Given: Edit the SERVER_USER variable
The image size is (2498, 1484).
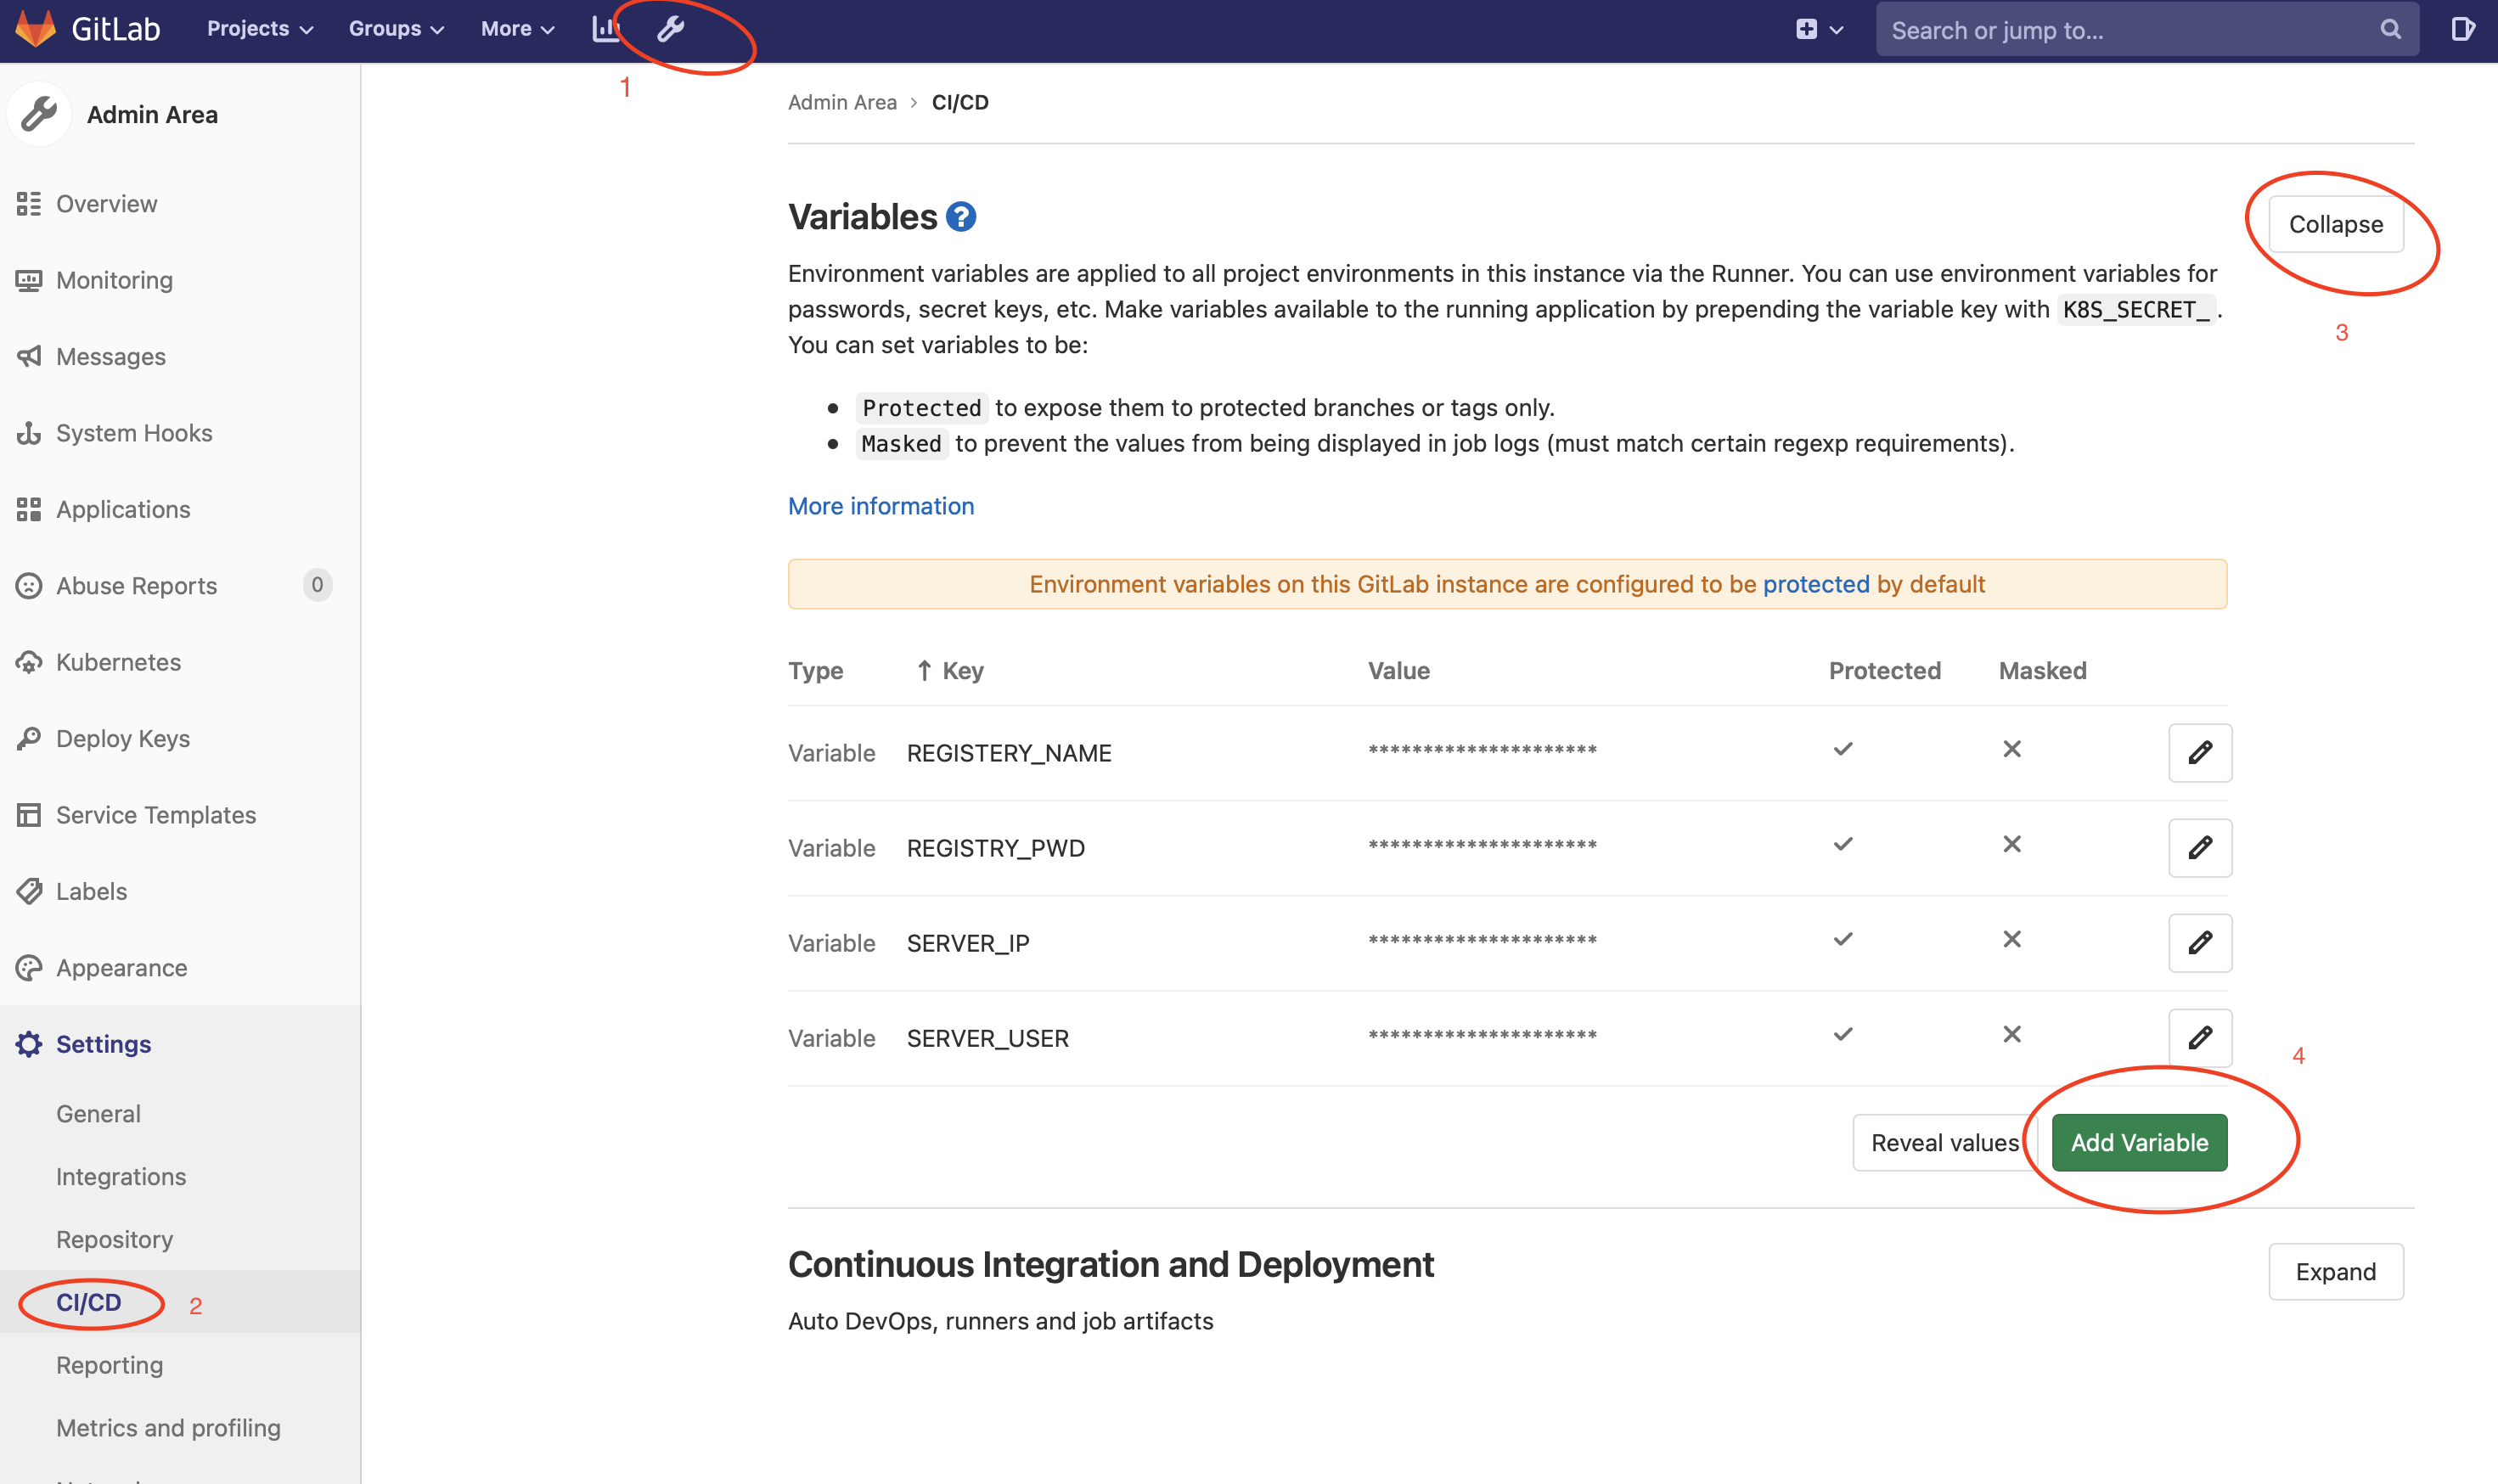Looking at the screenshot, I should 2200,1038.
